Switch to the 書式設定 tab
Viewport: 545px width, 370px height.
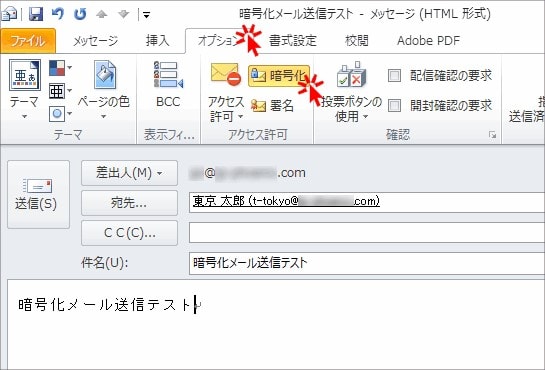tap(293, 41)
